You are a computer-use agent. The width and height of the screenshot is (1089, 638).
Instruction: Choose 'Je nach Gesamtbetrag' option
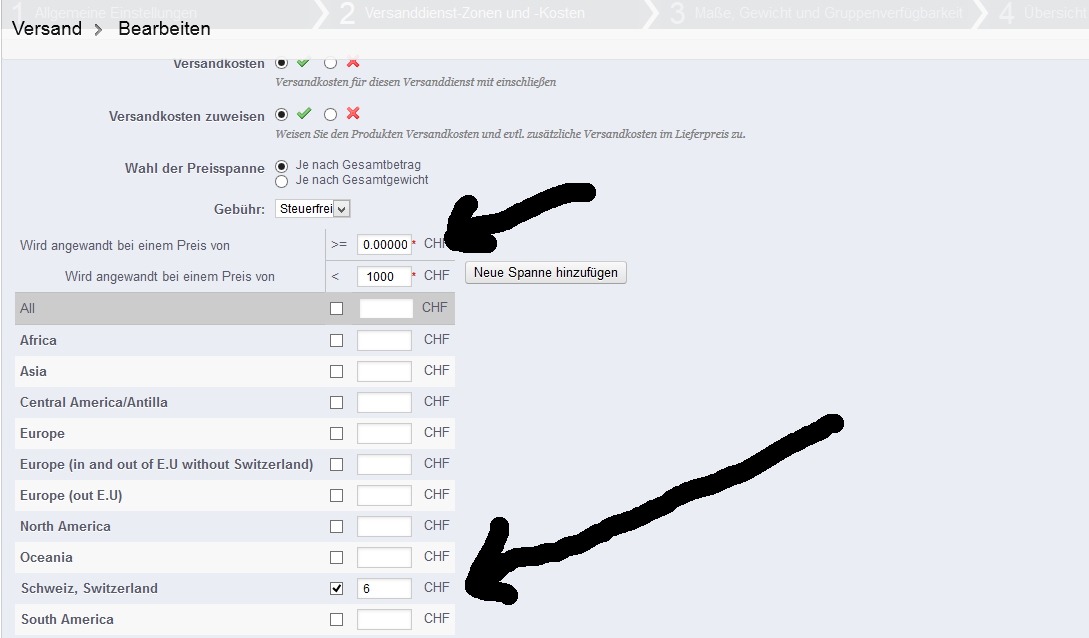[x=281, y=166]
